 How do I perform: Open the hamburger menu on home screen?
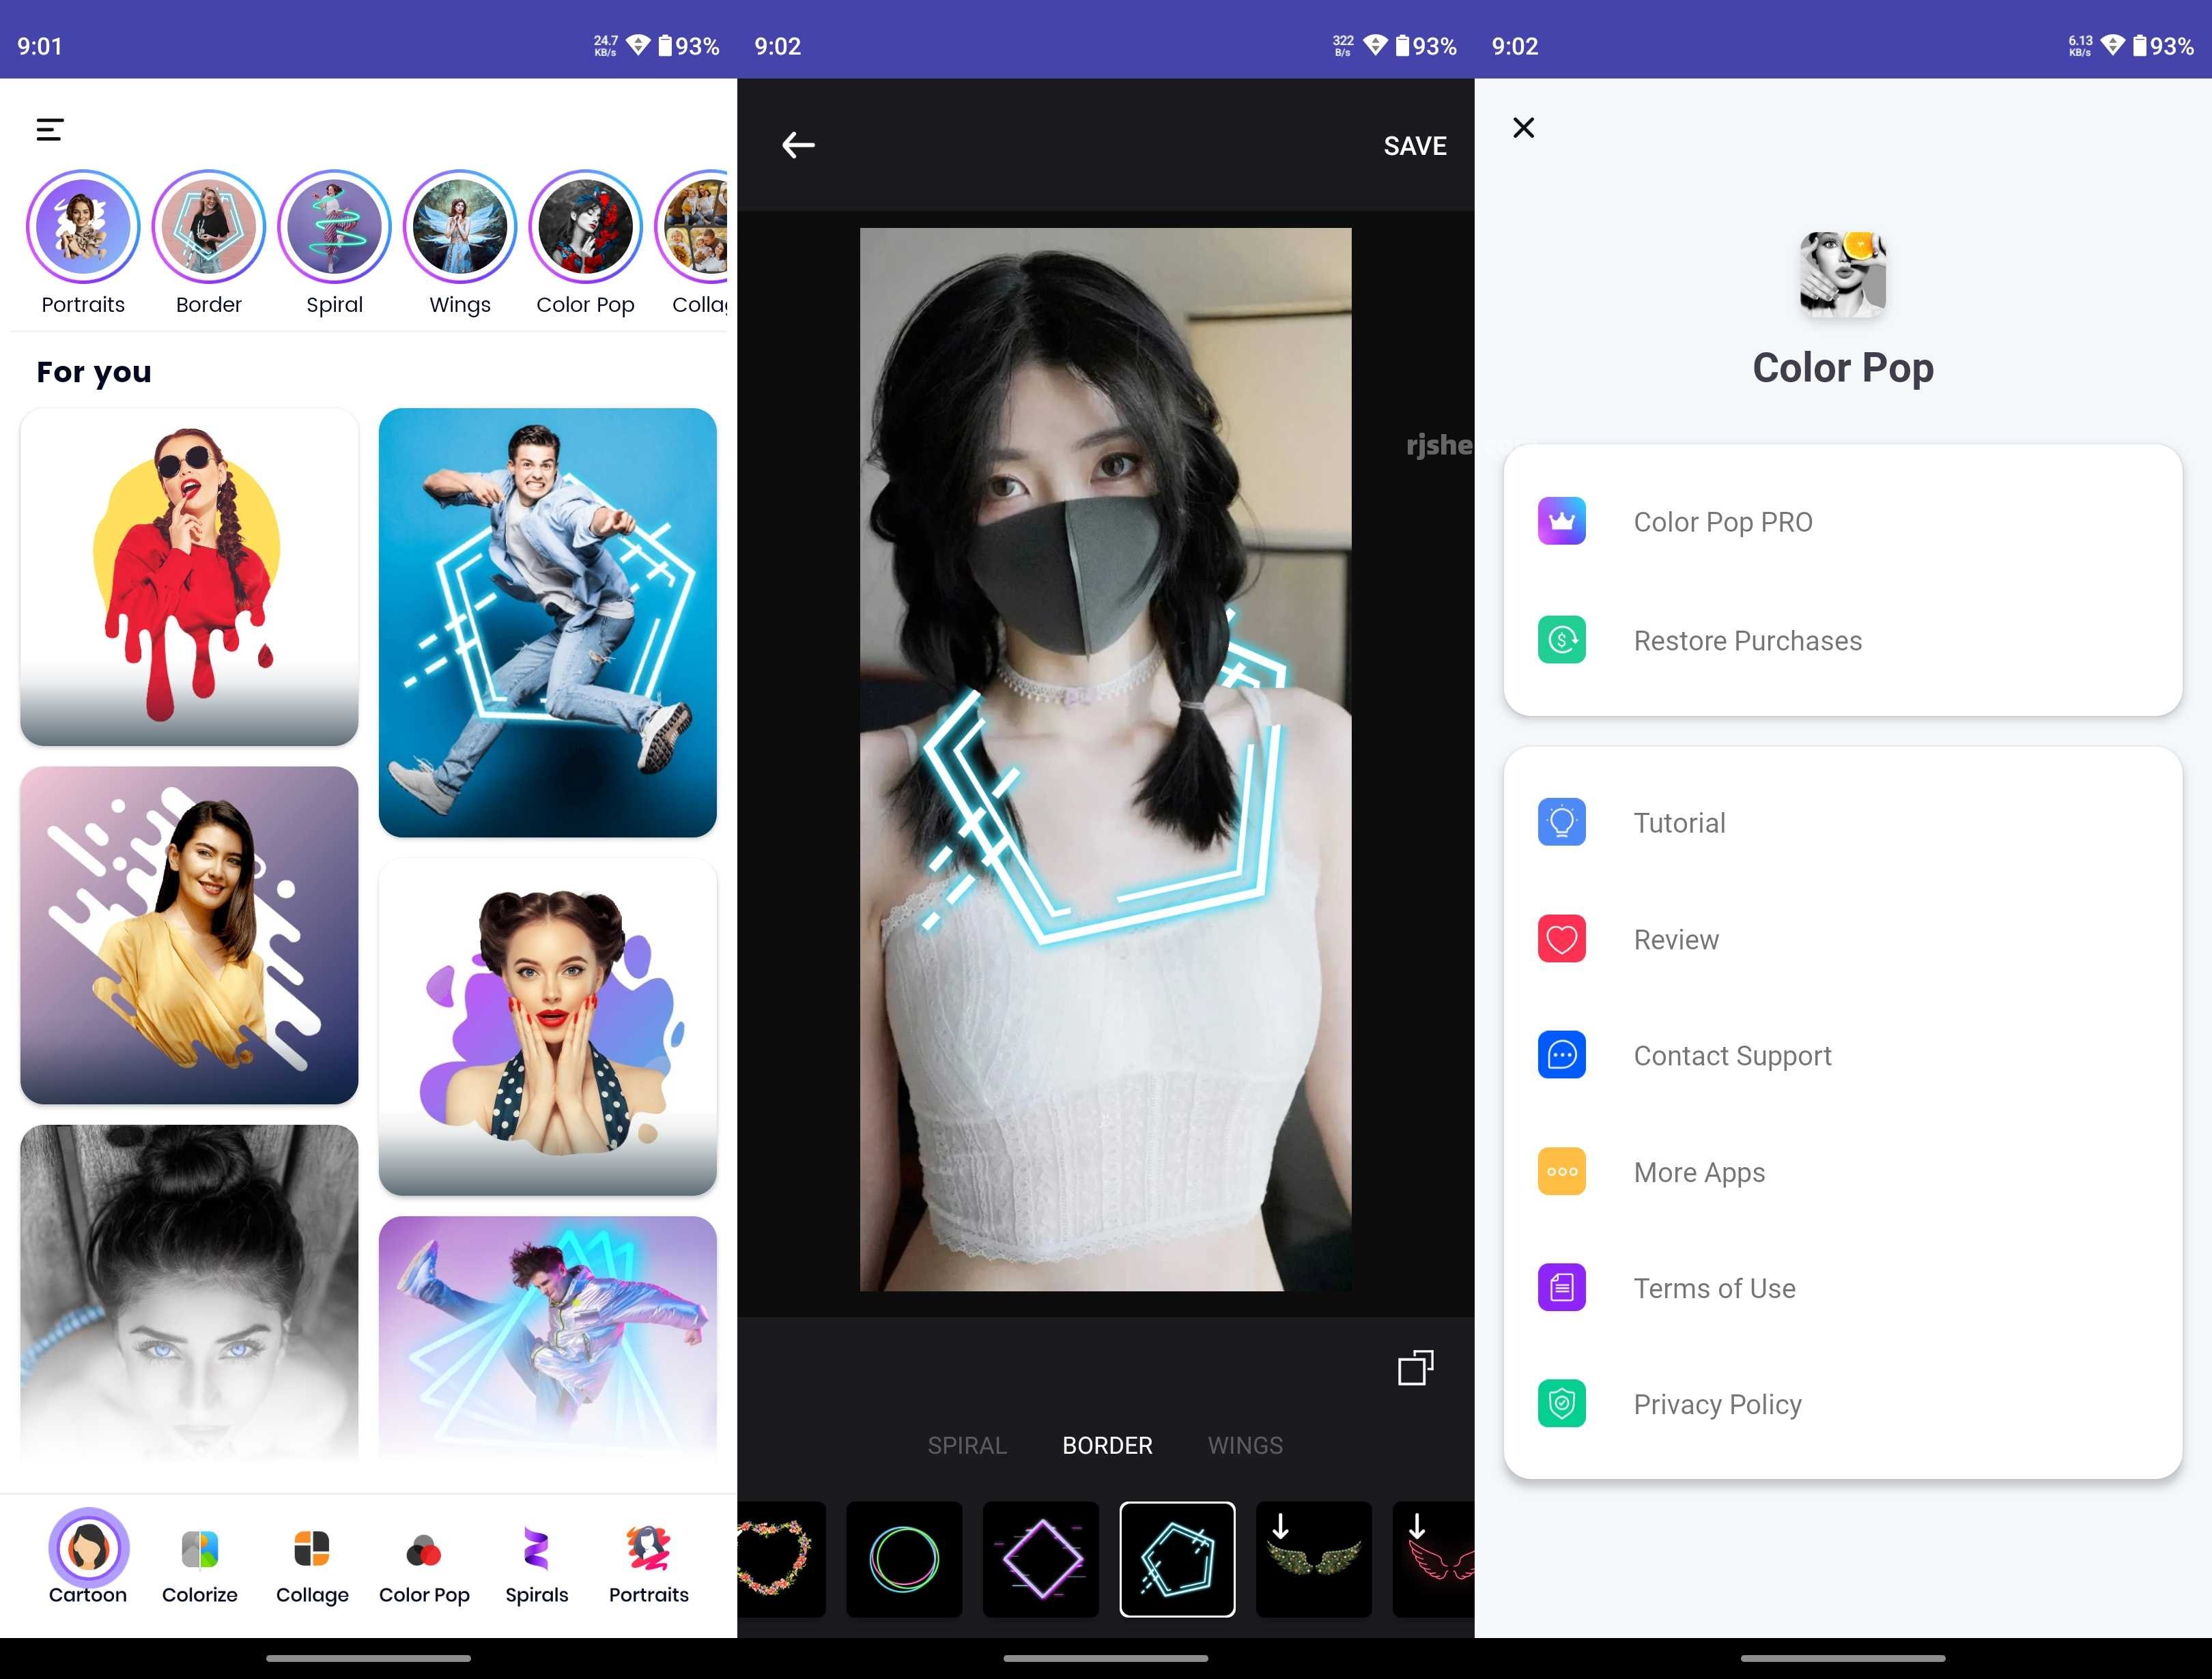pyautogui.click(x=50, y=129)
